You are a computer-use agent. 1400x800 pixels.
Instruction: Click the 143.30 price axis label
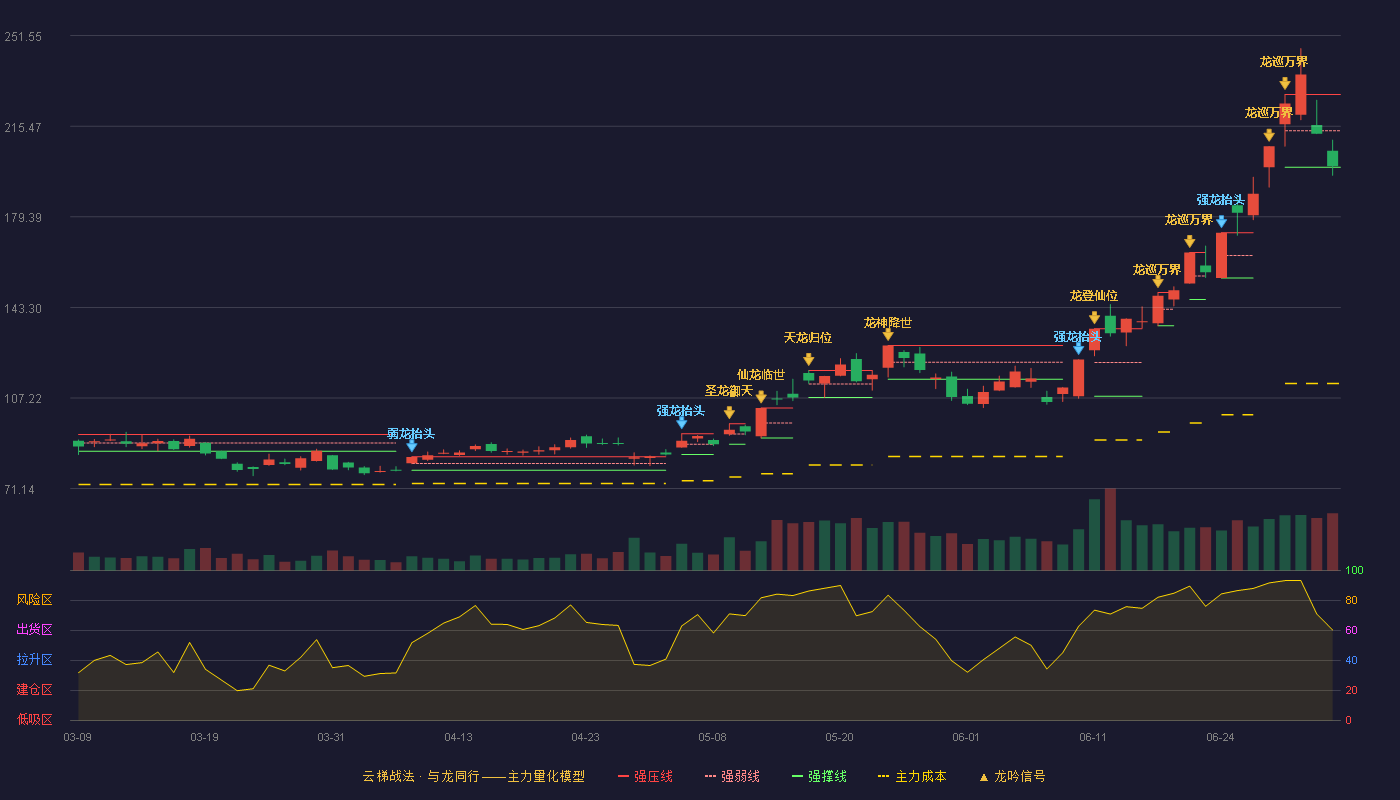pos(23,309)
